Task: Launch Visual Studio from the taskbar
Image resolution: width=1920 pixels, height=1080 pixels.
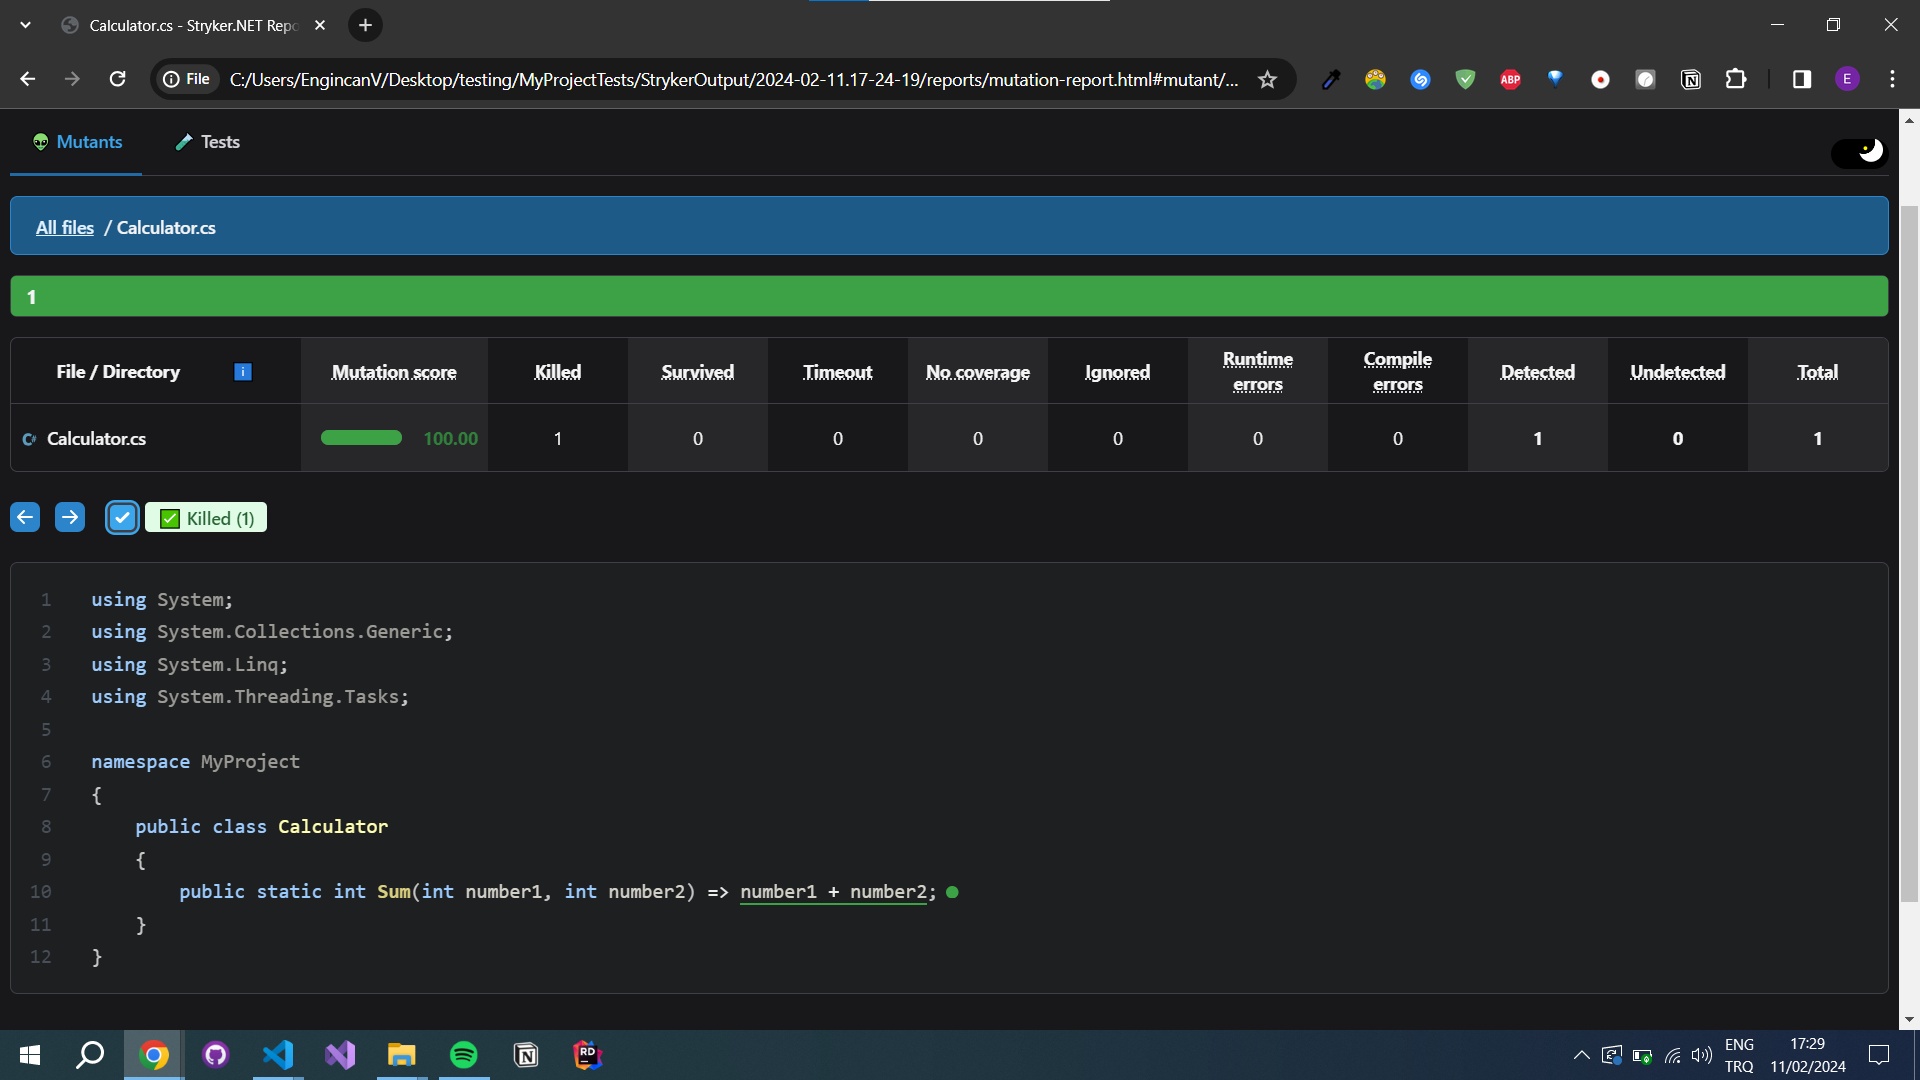Action: tap(340, 1055)
